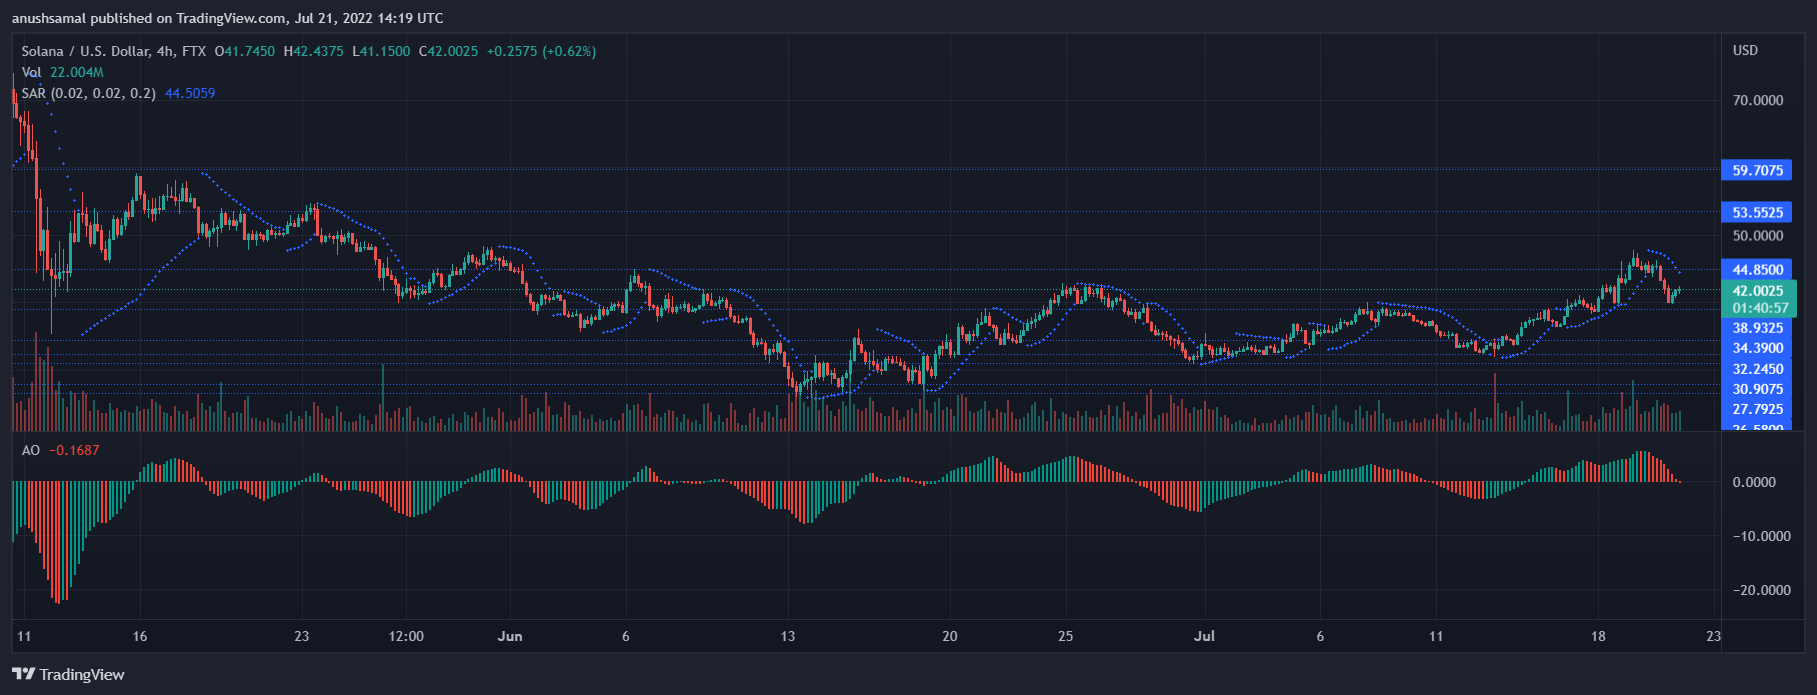Select the 12:00 time axis label

click(406, 636)
